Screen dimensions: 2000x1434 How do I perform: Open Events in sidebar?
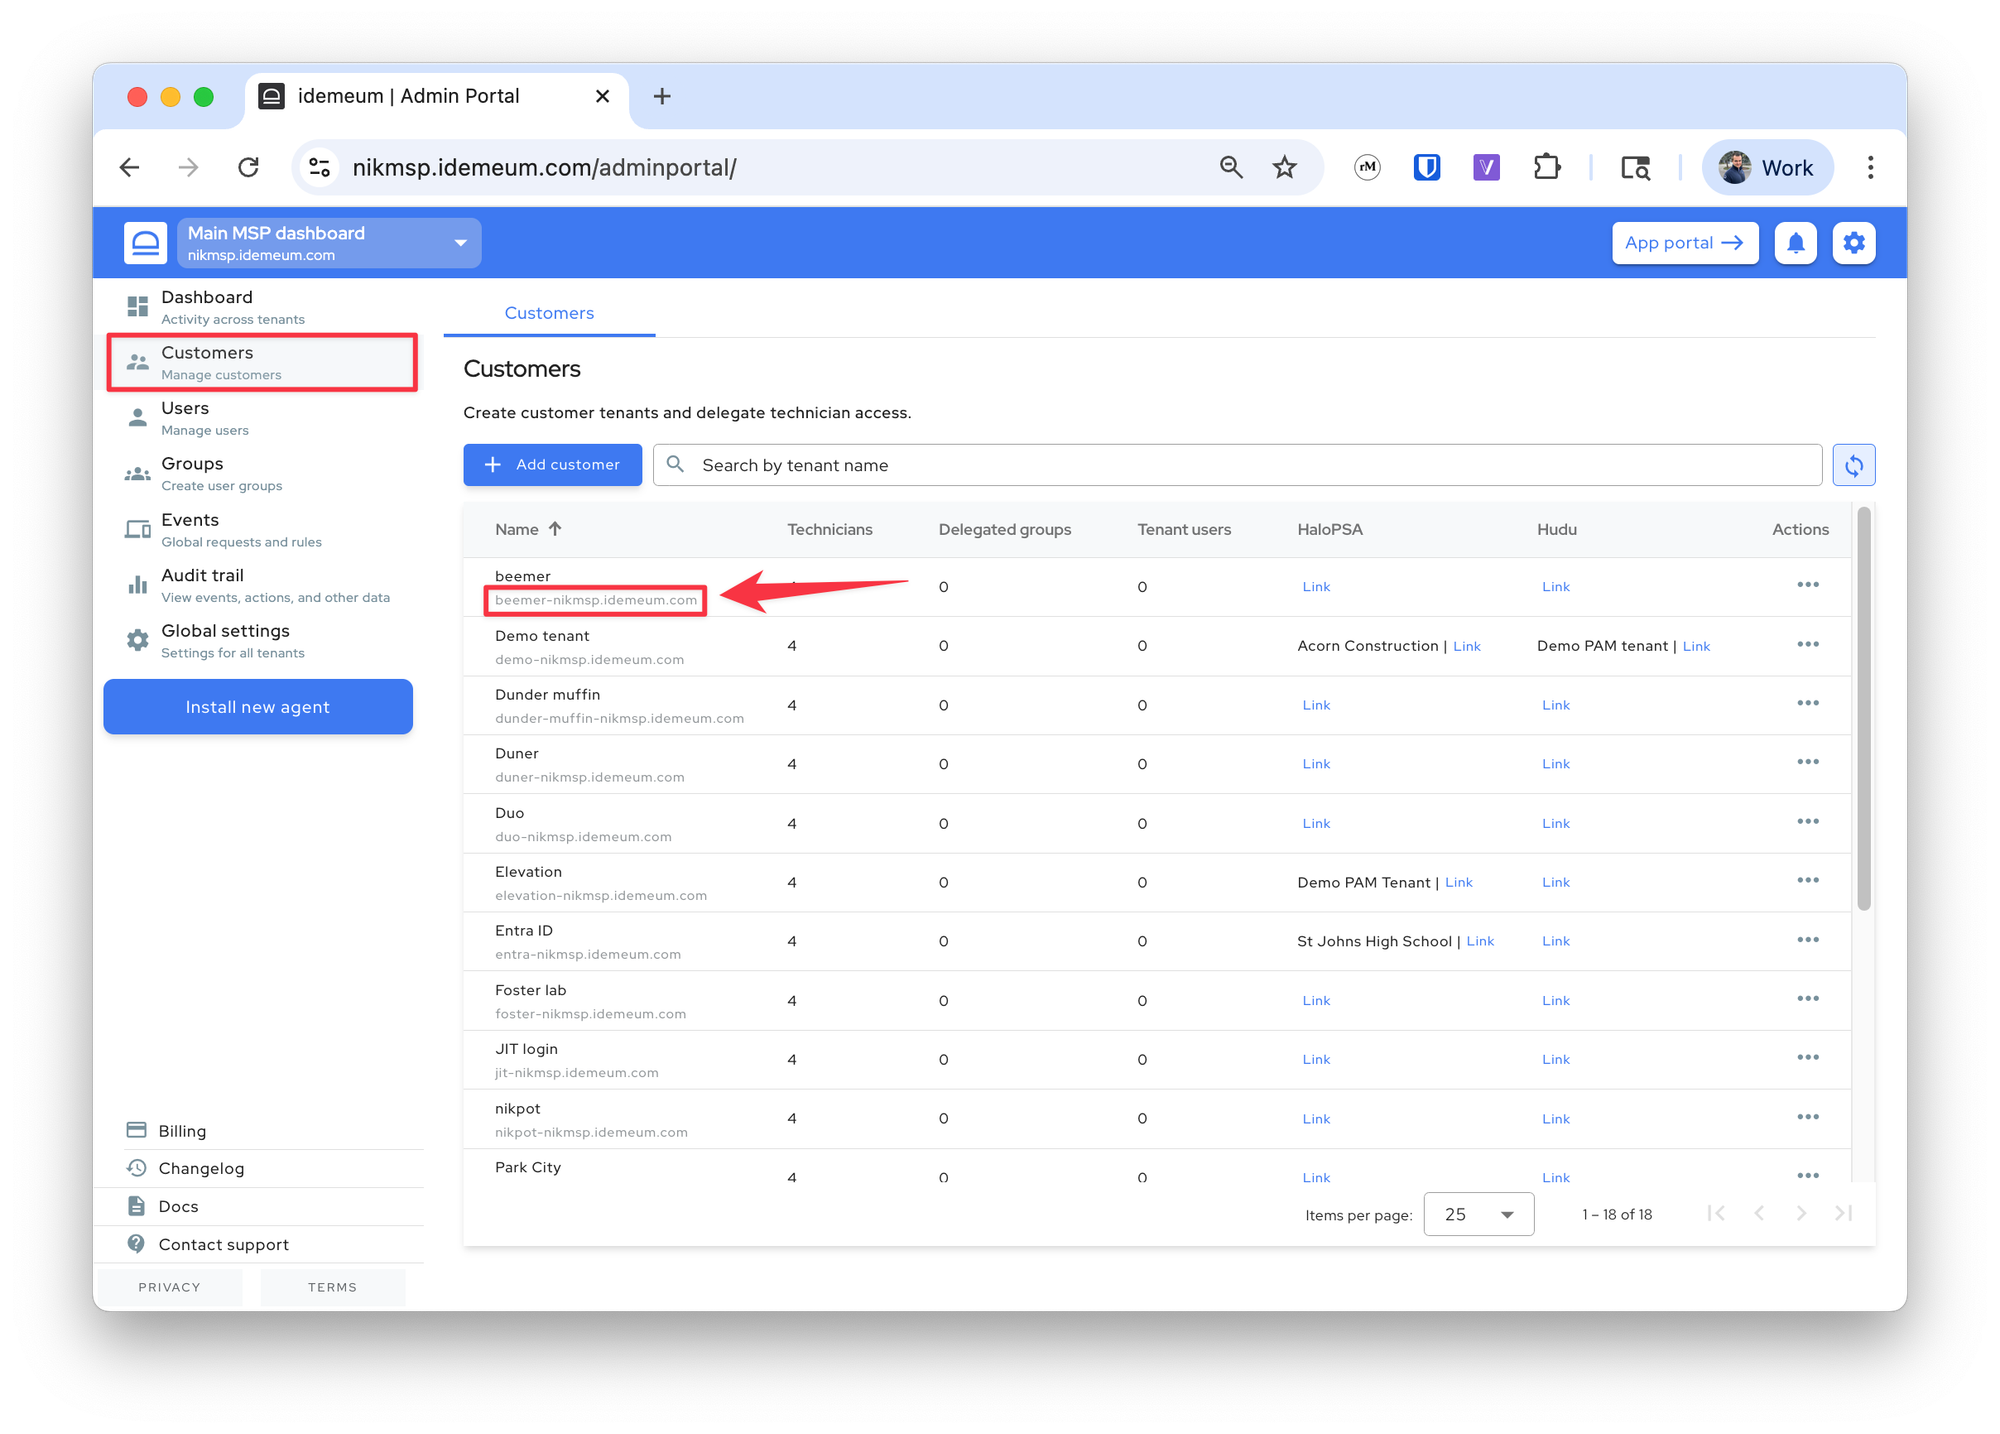point(262,530)
